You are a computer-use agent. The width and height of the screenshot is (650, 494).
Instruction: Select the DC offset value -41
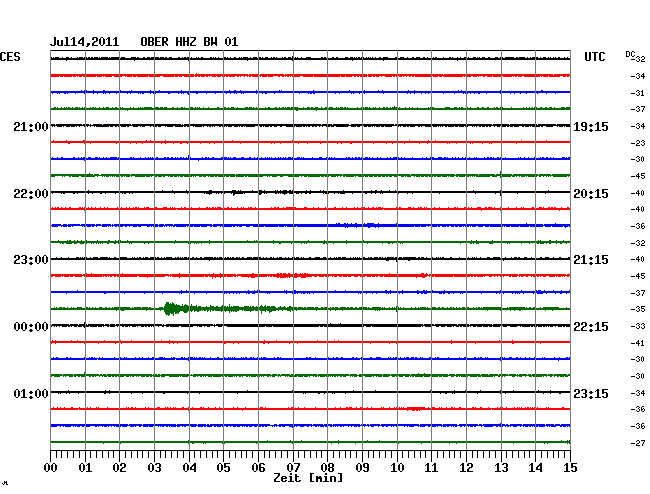[638, 343]
